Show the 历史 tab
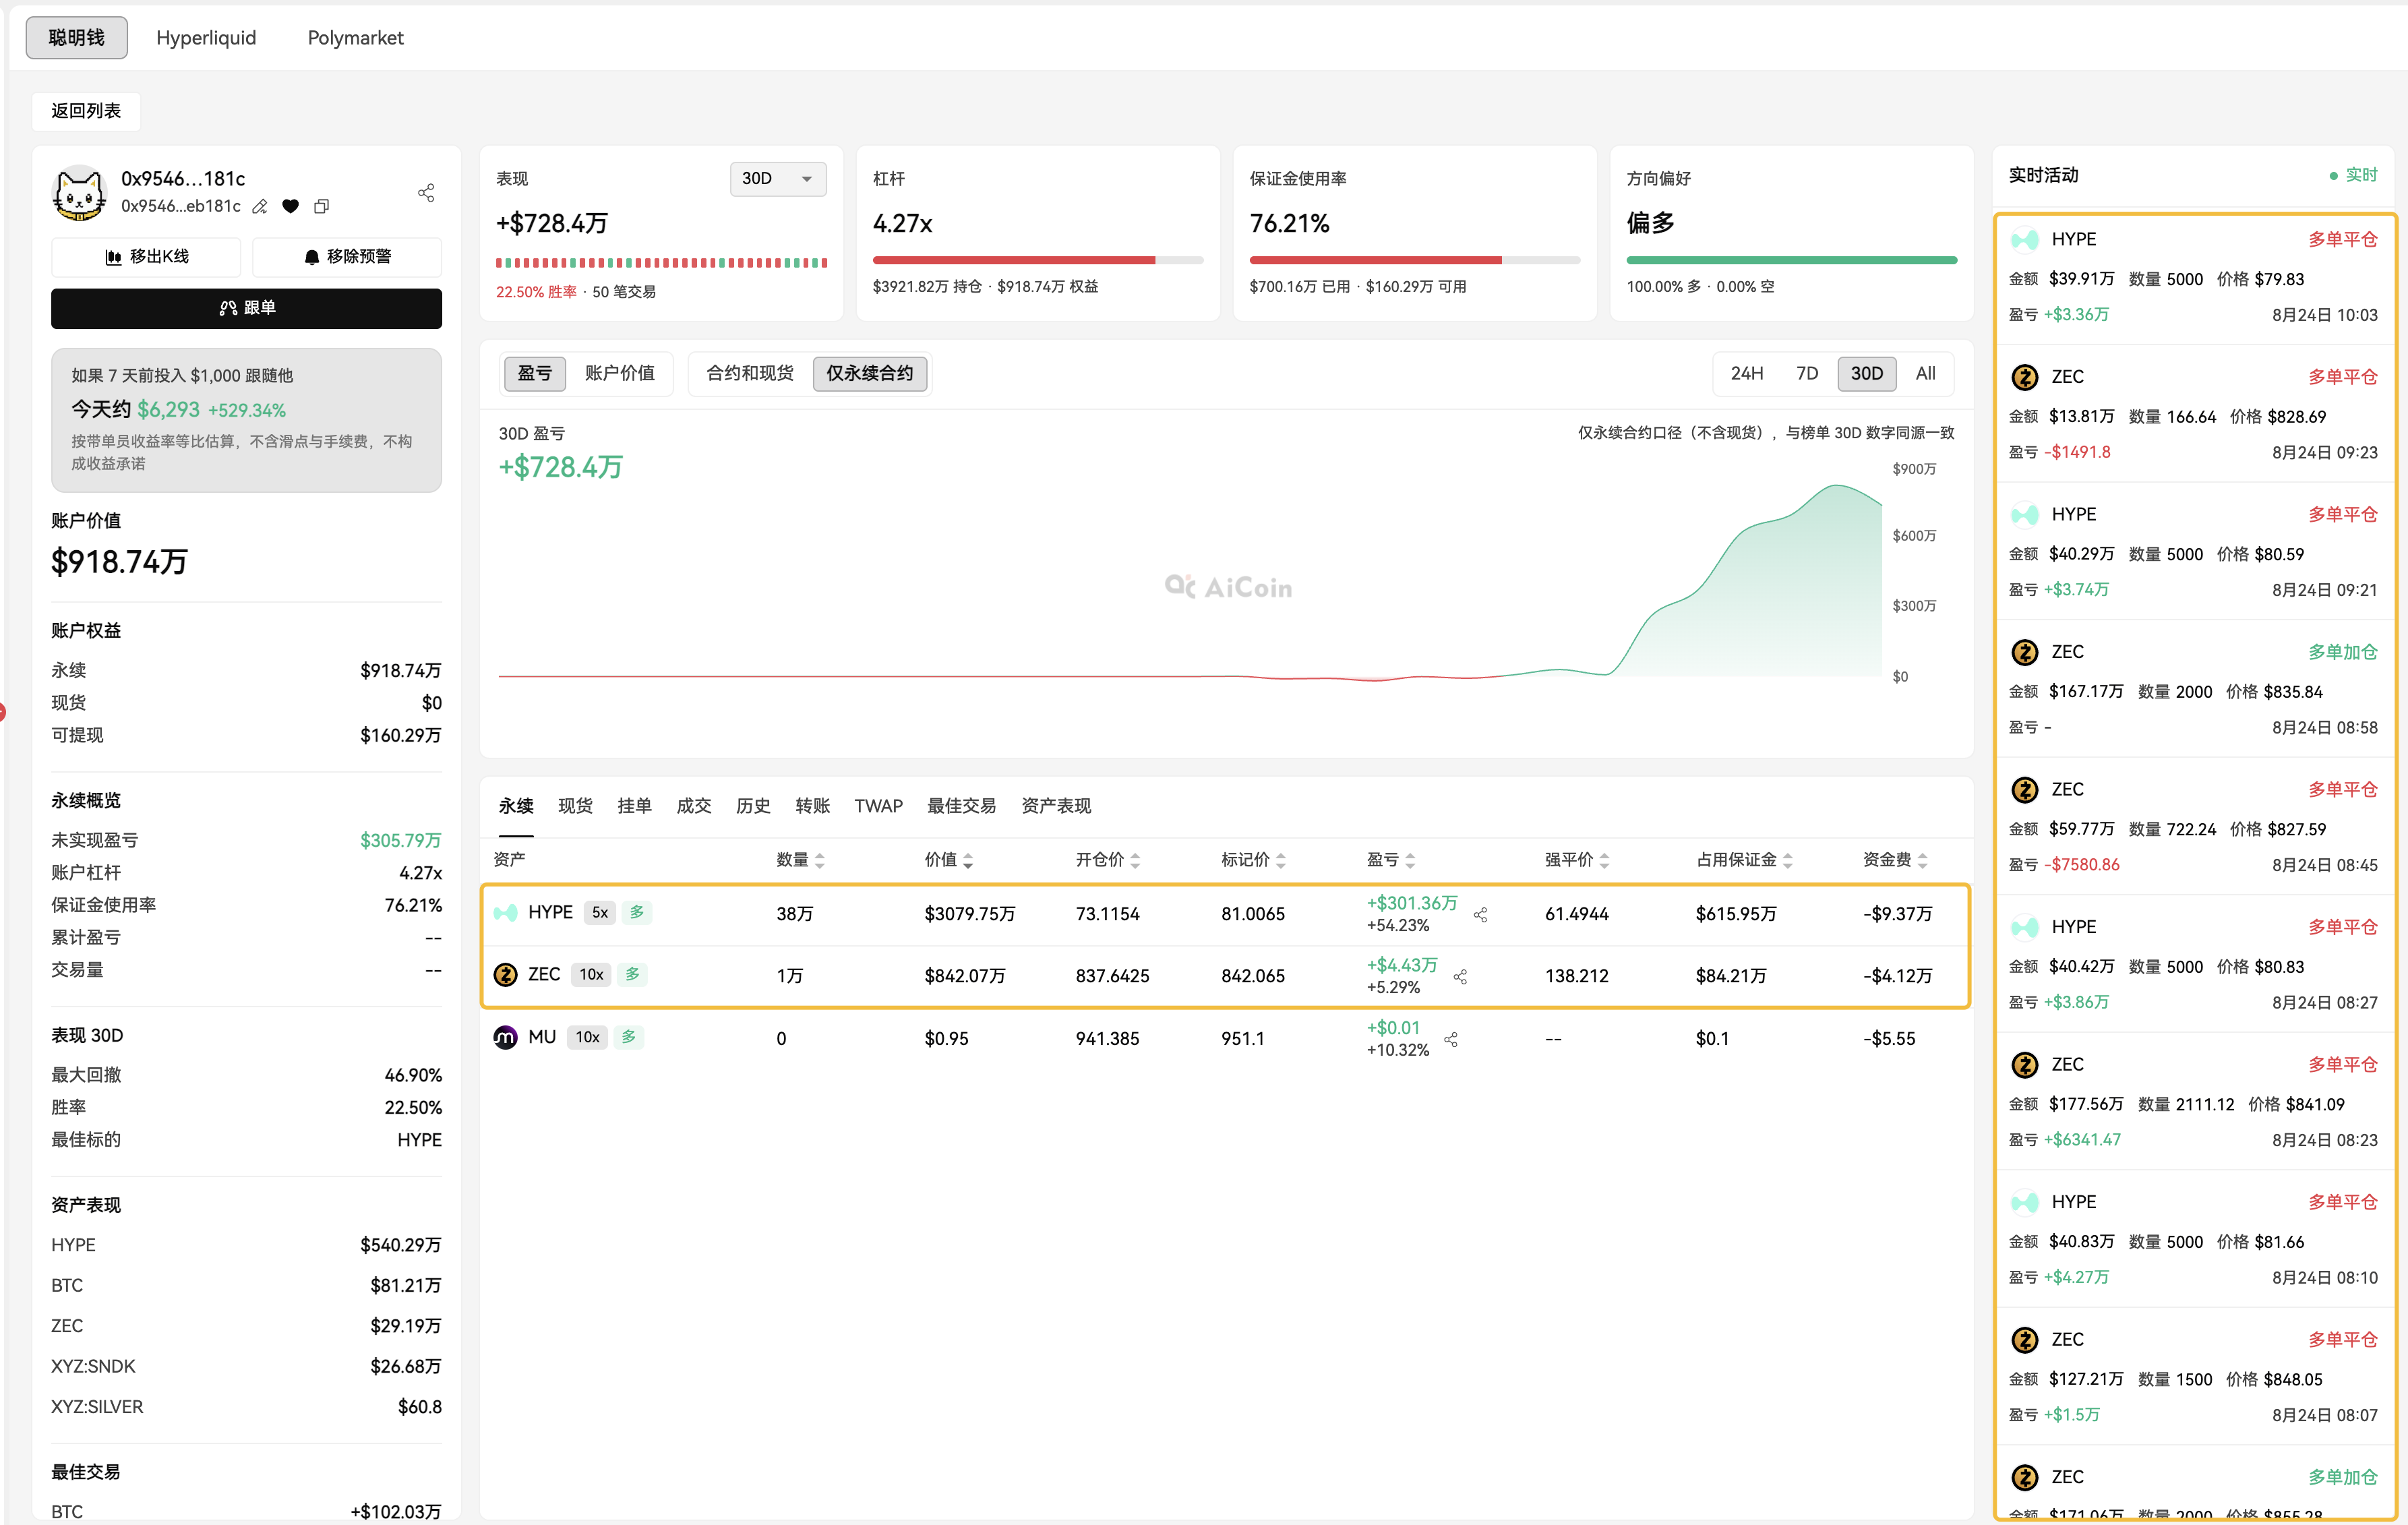 coord(753,806)
